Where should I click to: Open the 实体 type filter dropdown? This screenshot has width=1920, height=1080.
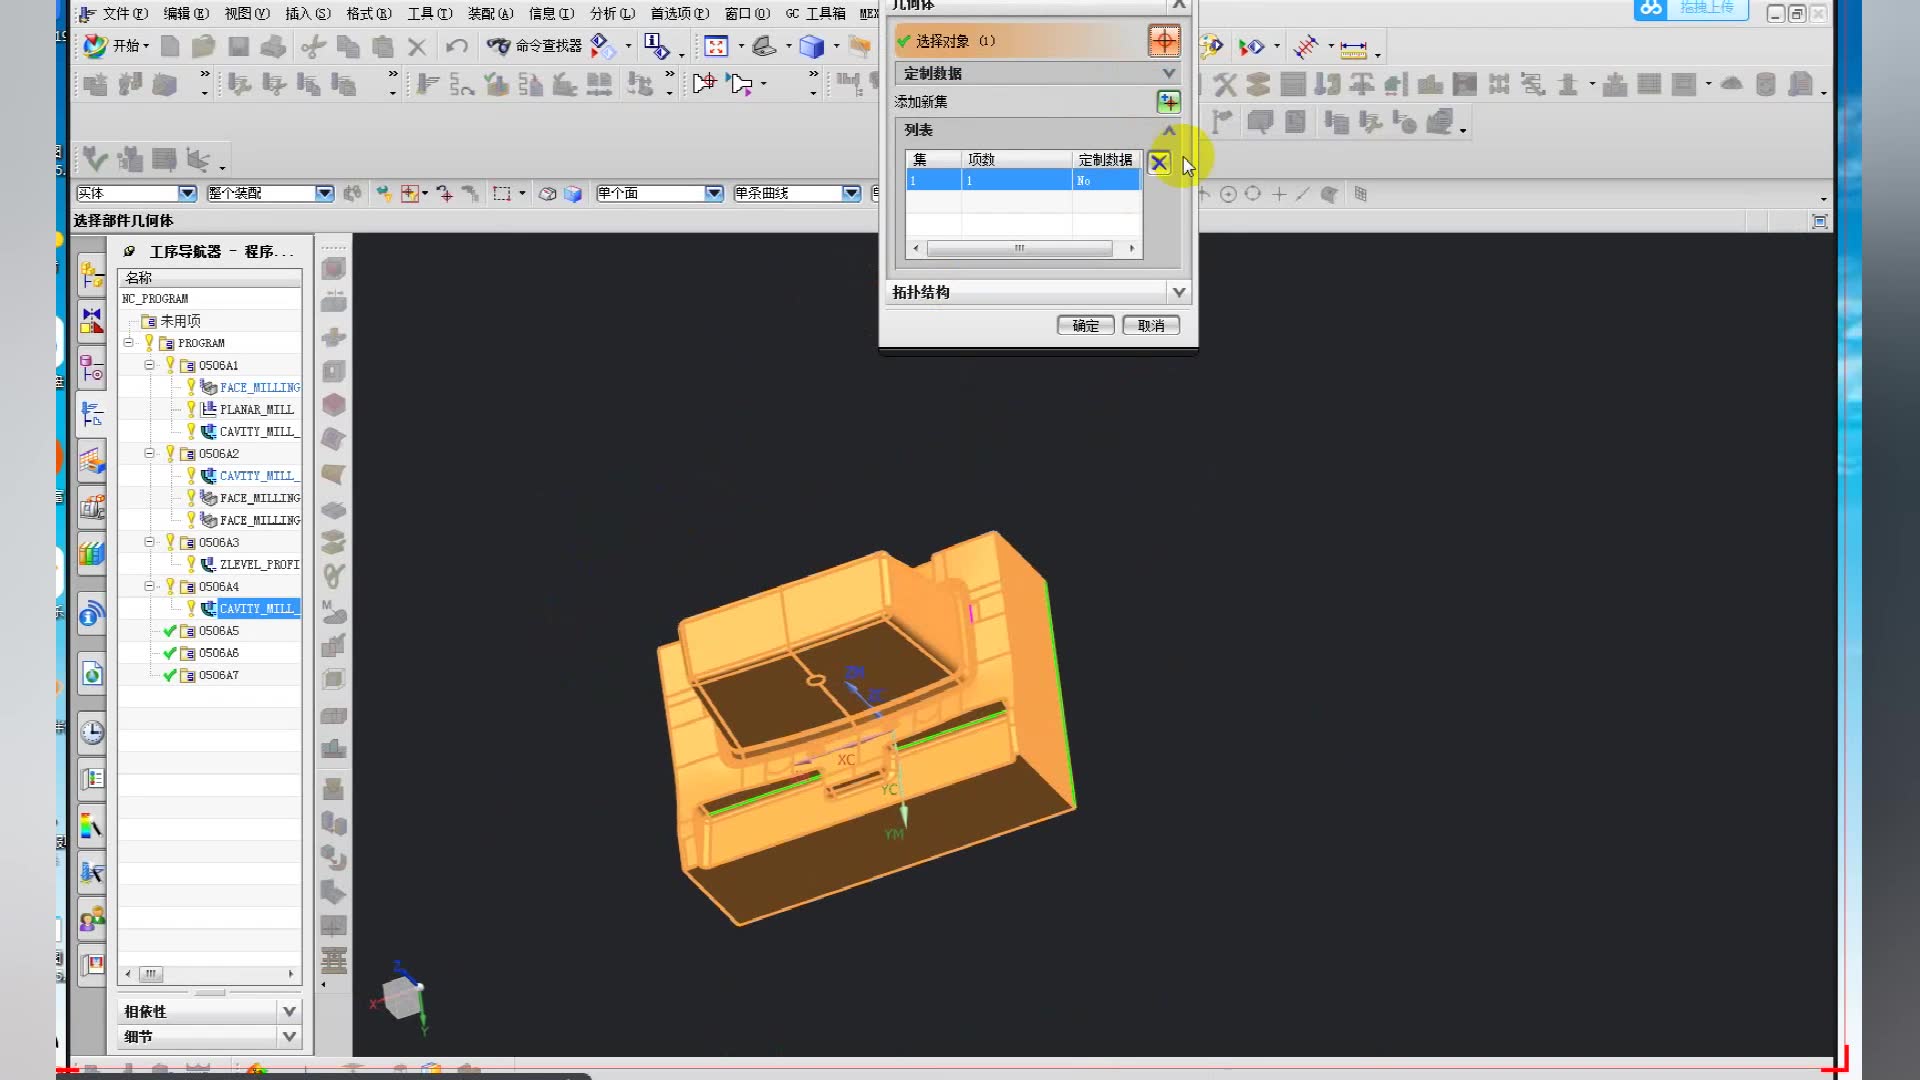[187, 193]
